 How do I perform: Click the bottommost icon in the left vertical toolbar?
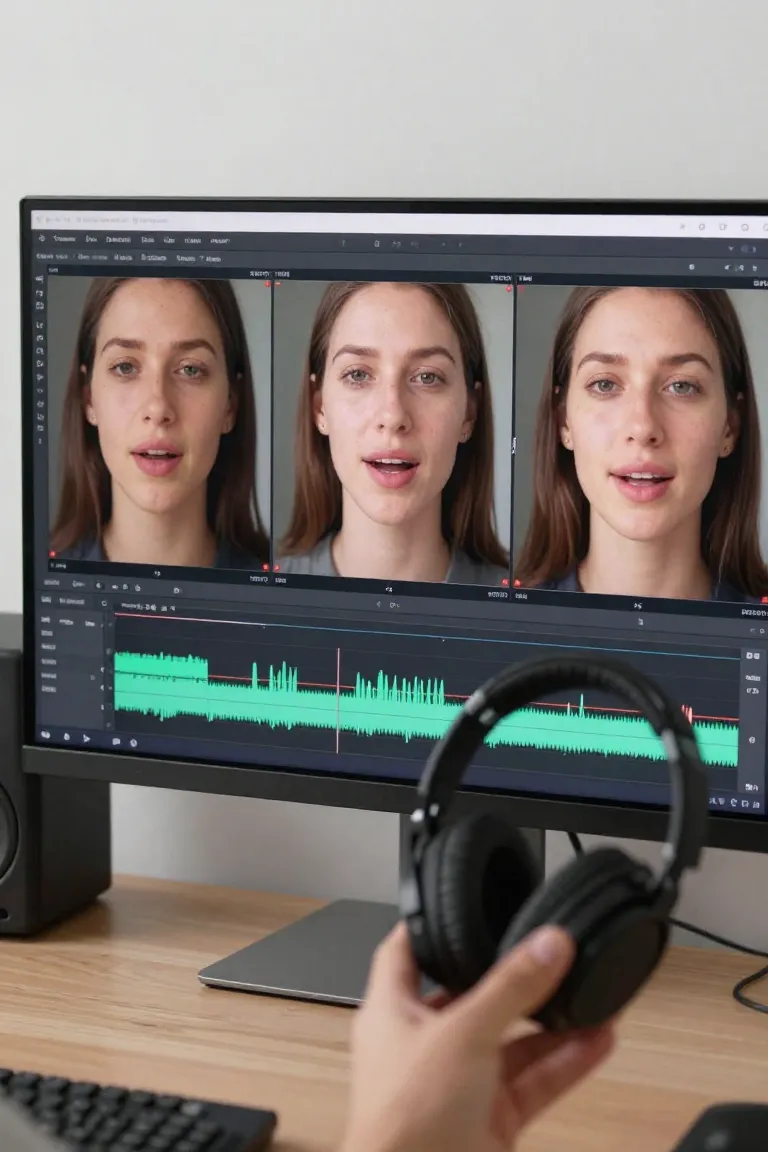tap(40, 440)
